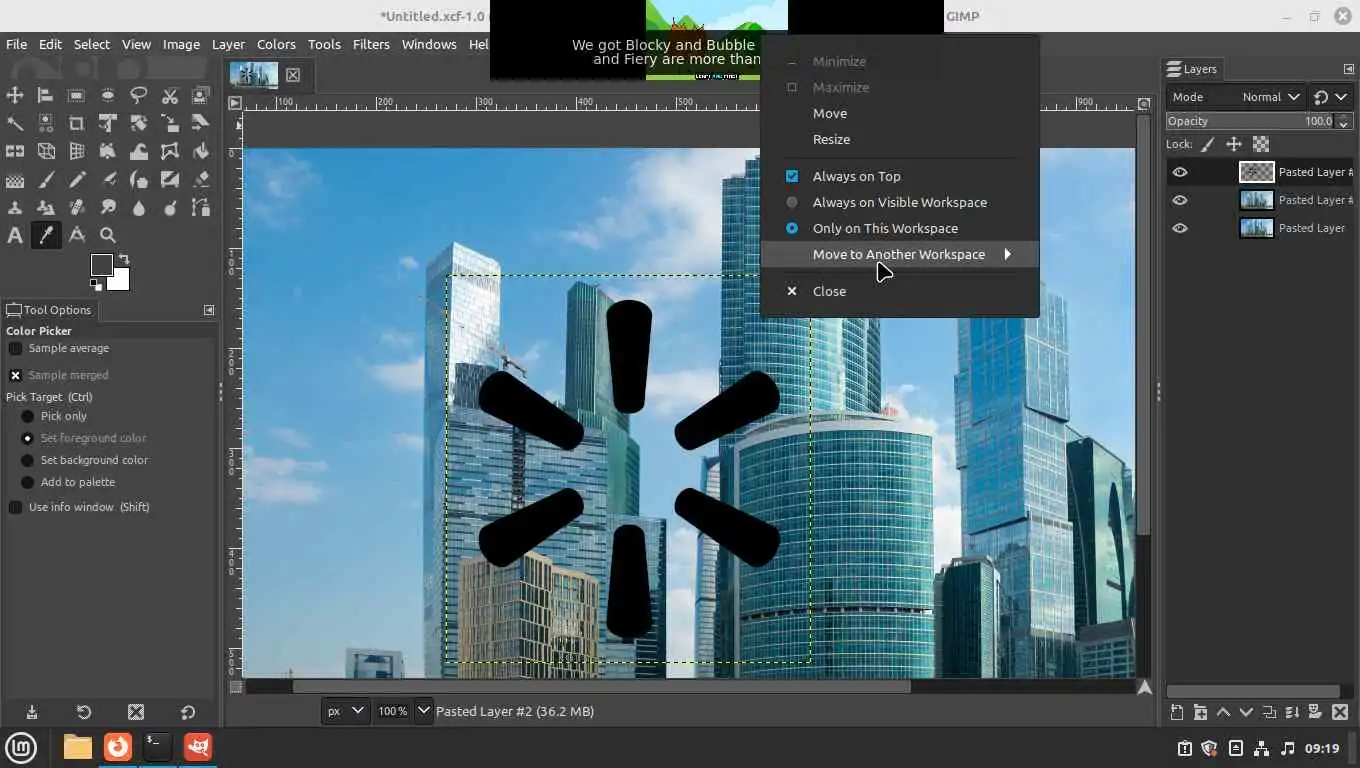Adjust the Opacity value stepper arrows
The width and height of the screenshot is (1360, 768).
coord(1343,121)
